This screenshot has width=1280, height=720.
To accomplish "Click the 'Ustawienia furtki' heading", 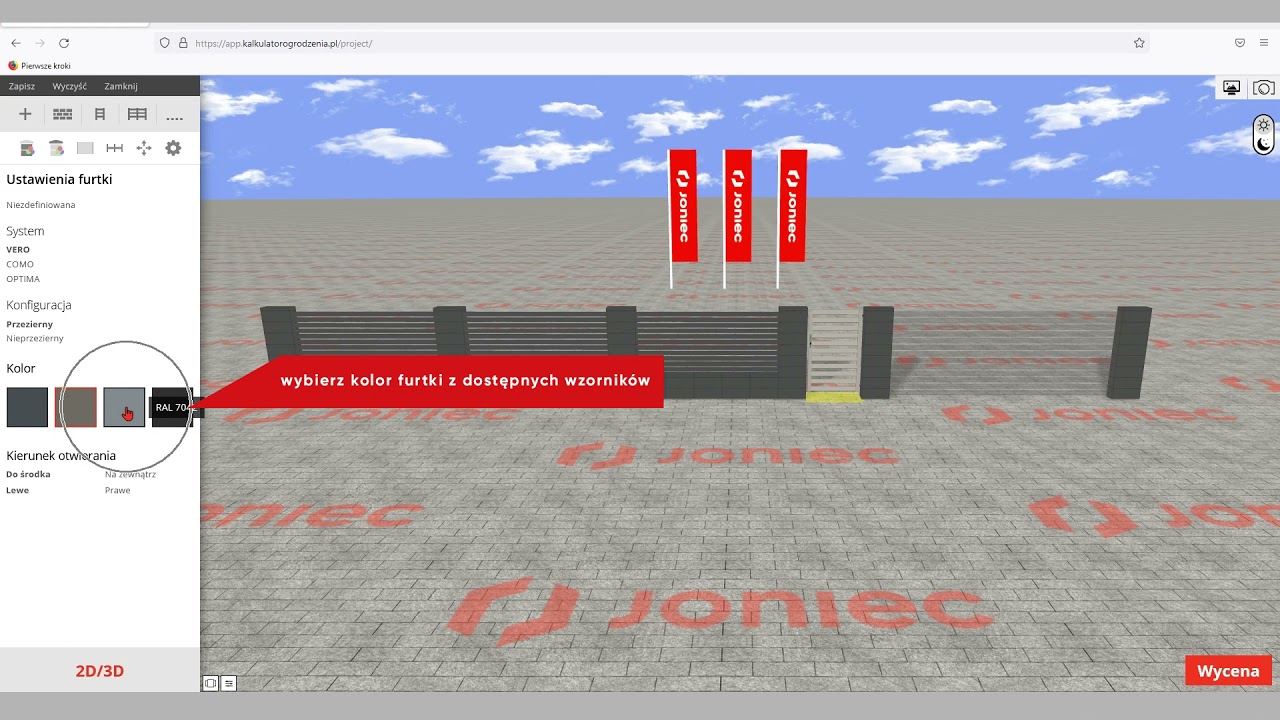I will point(59,180).
